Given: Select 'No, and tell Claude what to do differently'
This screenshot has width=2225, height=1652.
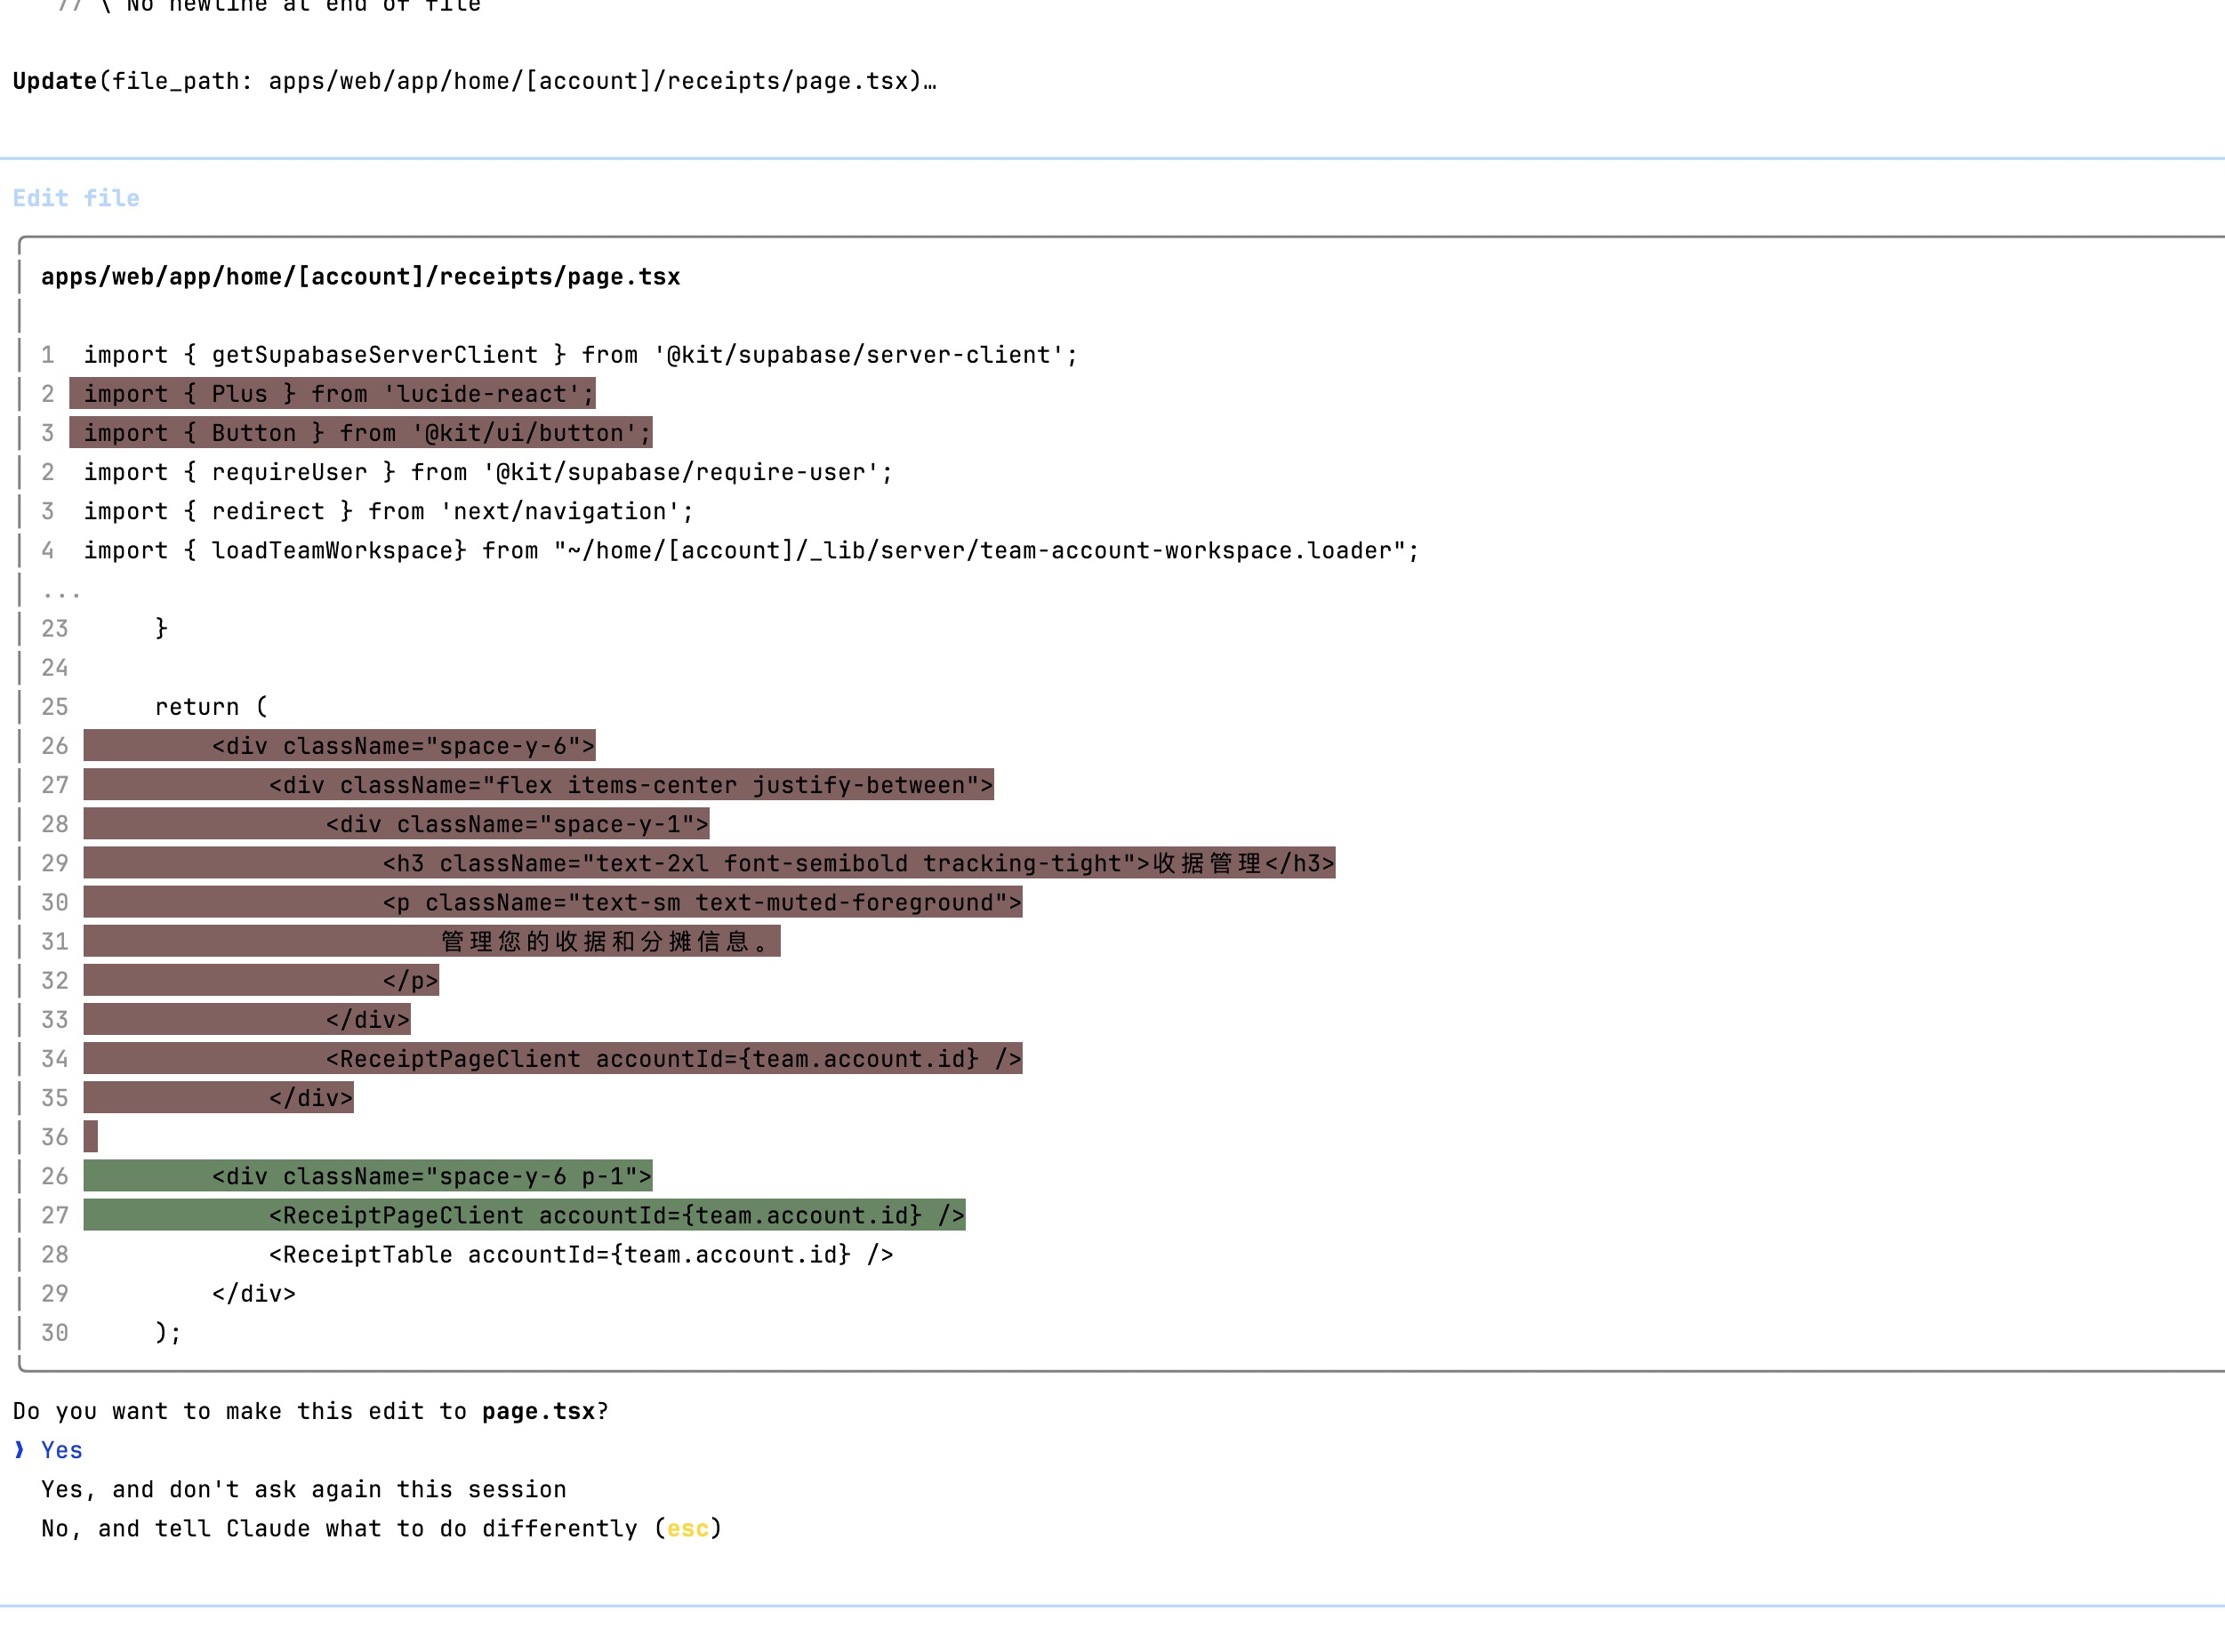Looking at the screenshot, I should click(381, 1528).
